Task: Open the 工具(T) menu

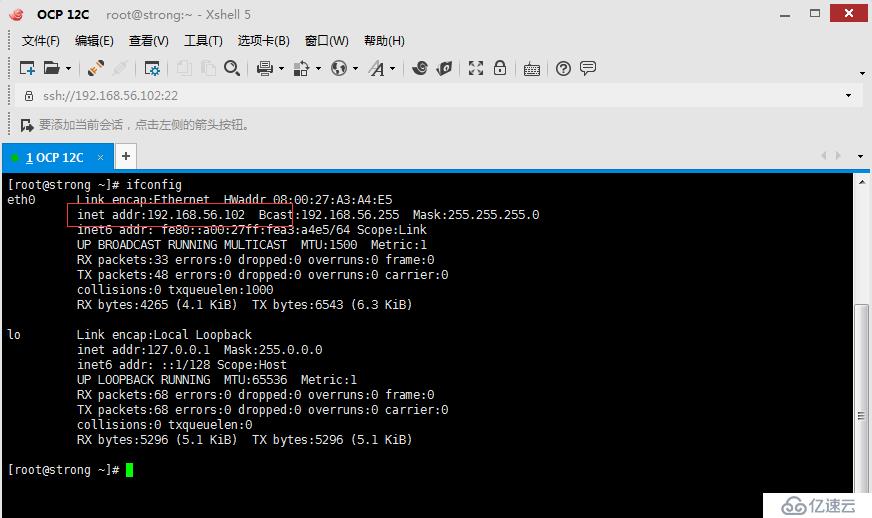Action: (x=203, y=41)
